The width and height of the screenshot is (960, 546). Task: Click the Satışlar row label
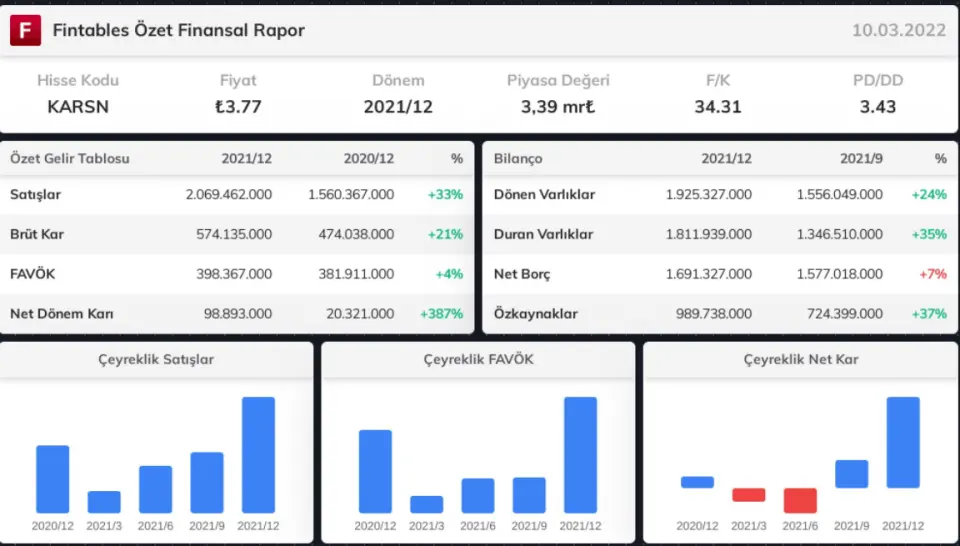[36, 194]
